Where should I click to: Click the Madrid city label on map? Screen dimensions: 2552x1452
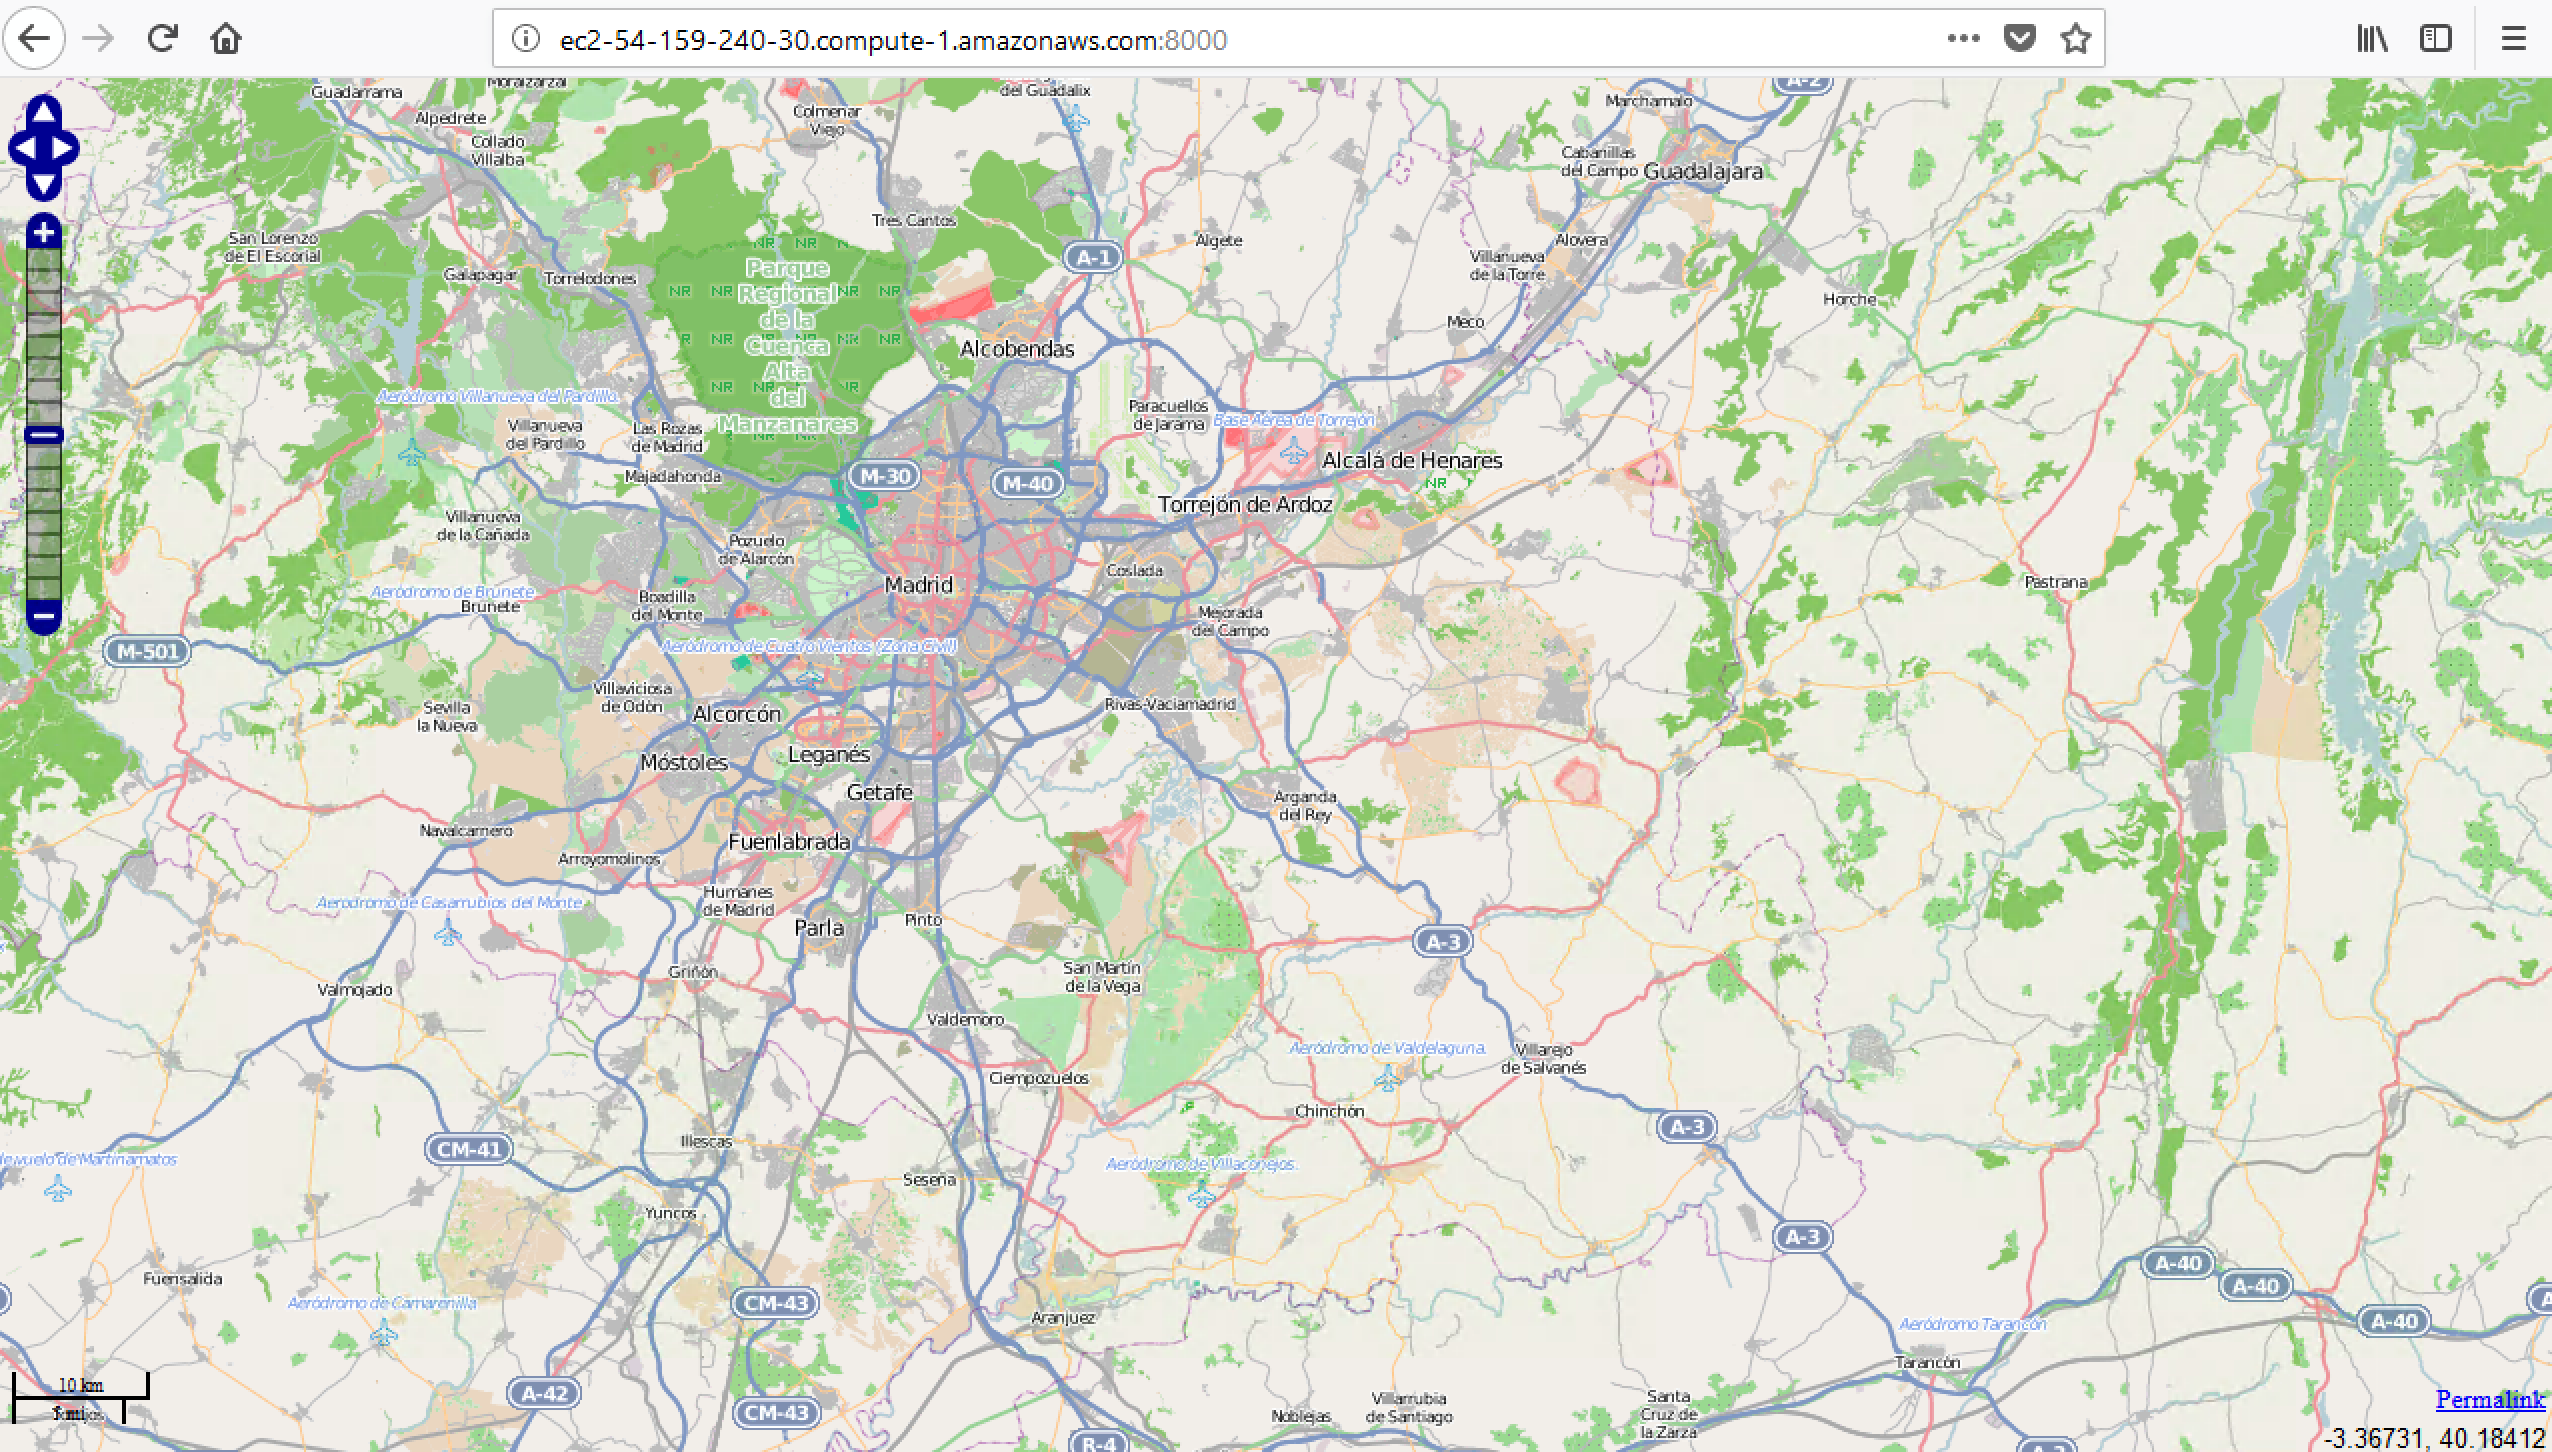[918, 585]
